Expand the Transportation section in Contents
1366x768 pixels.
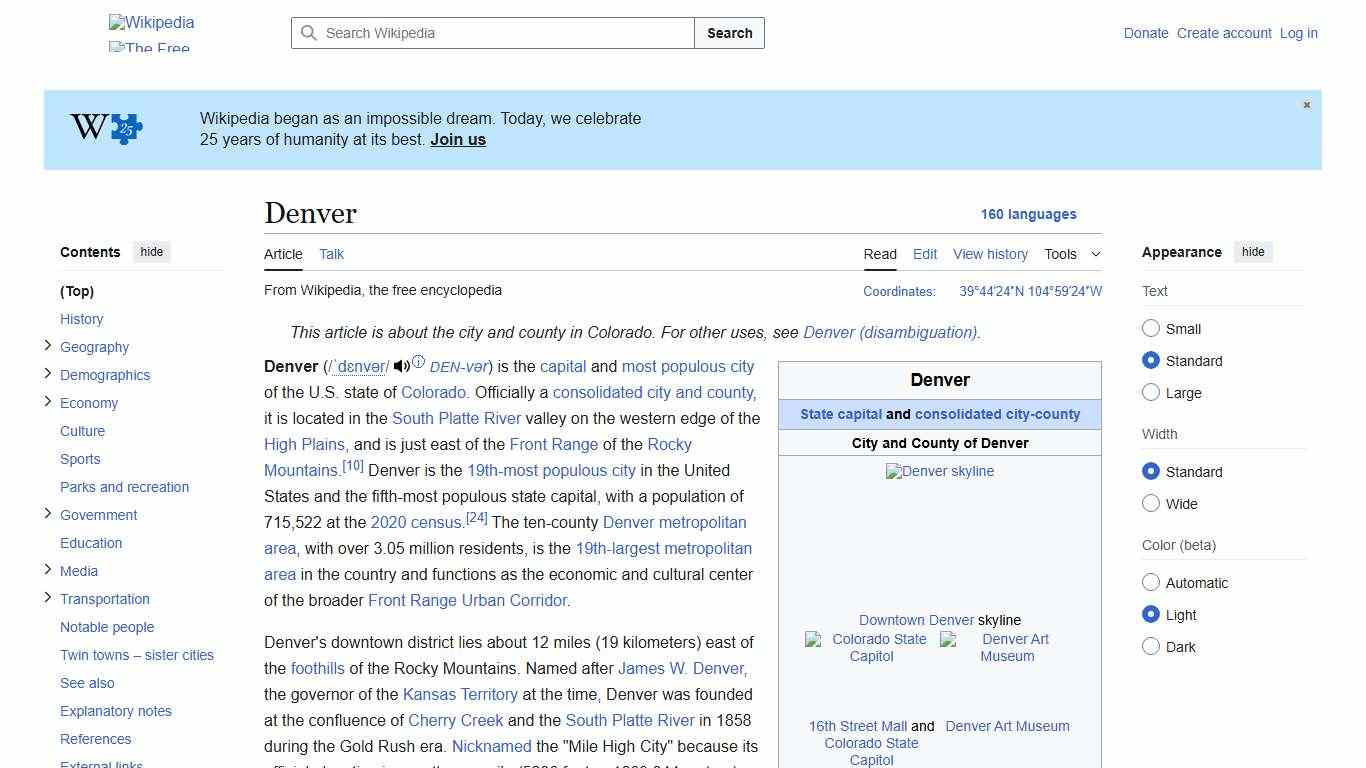coord(47,598)
